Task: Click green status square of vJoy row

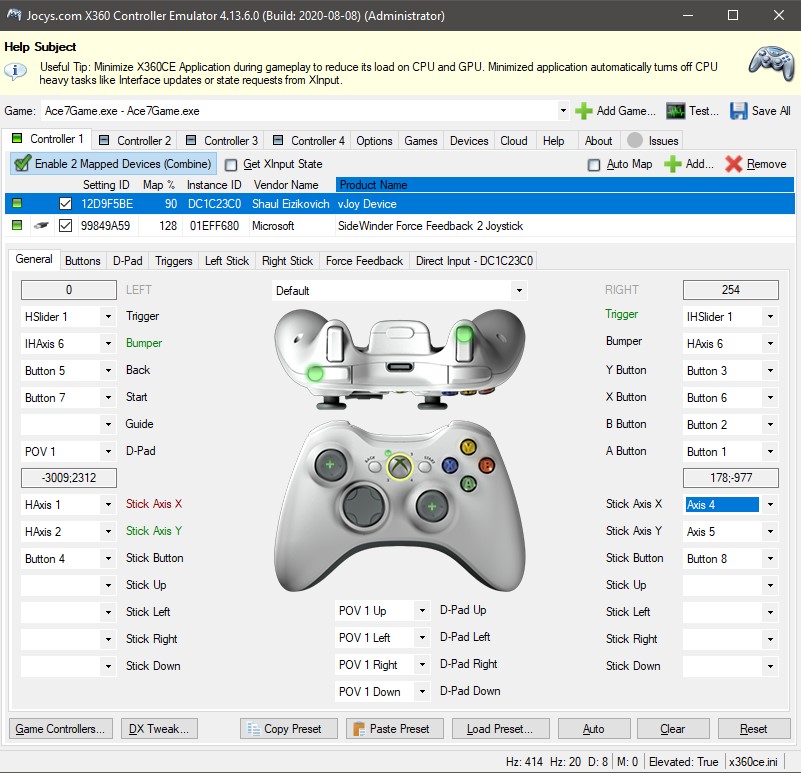Action: tap(17, 203)
